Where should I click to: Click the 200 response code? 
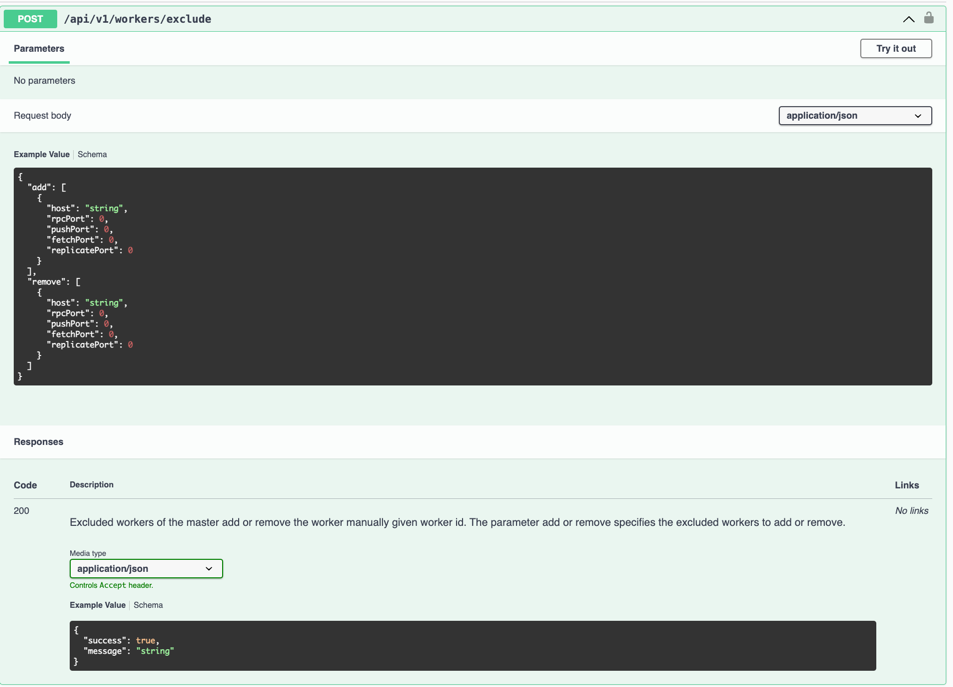pyautogui.click(x=22, y=511)
